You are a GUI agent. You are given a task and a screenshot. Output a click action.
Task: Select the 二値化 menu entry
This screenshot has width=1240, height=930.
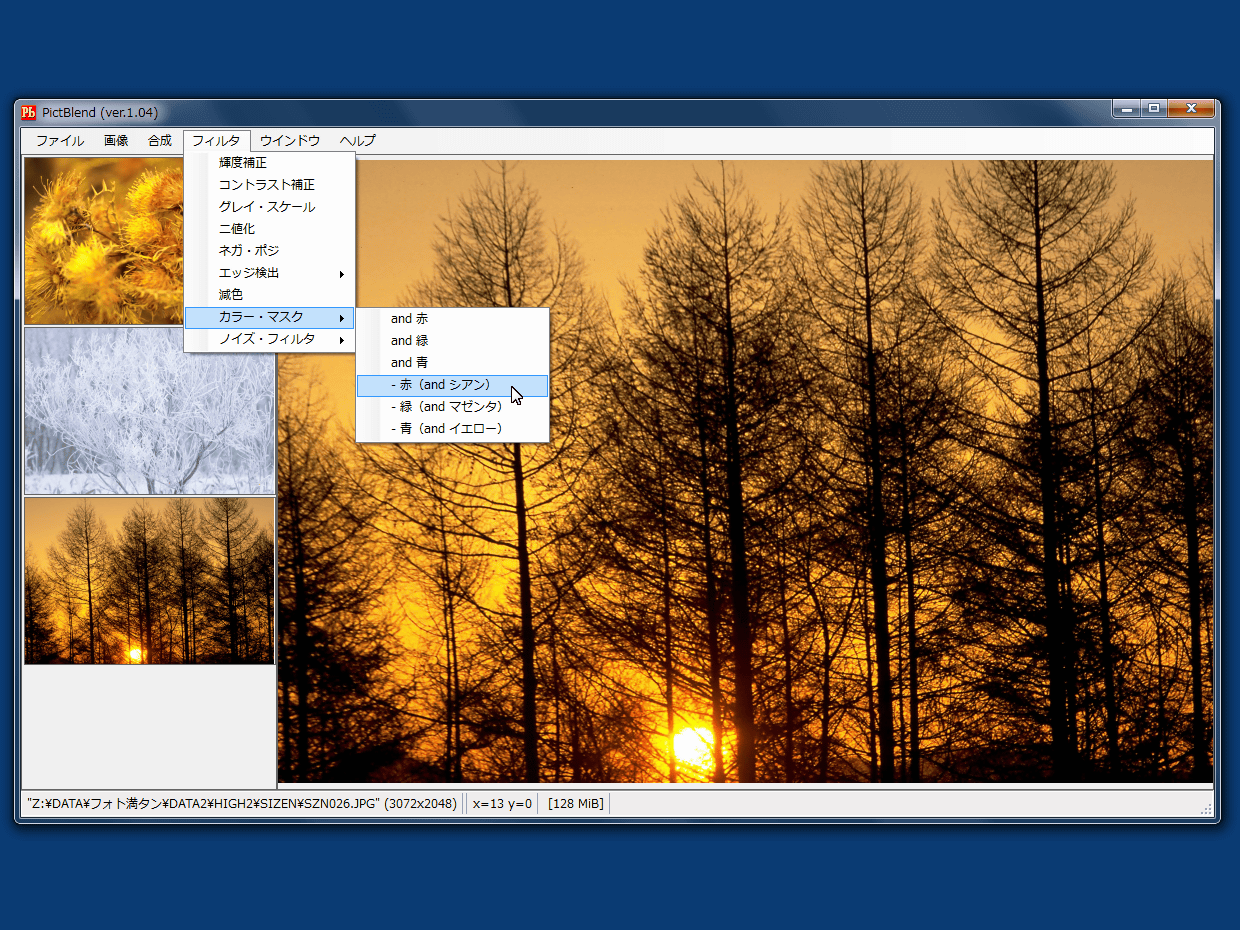237,229
